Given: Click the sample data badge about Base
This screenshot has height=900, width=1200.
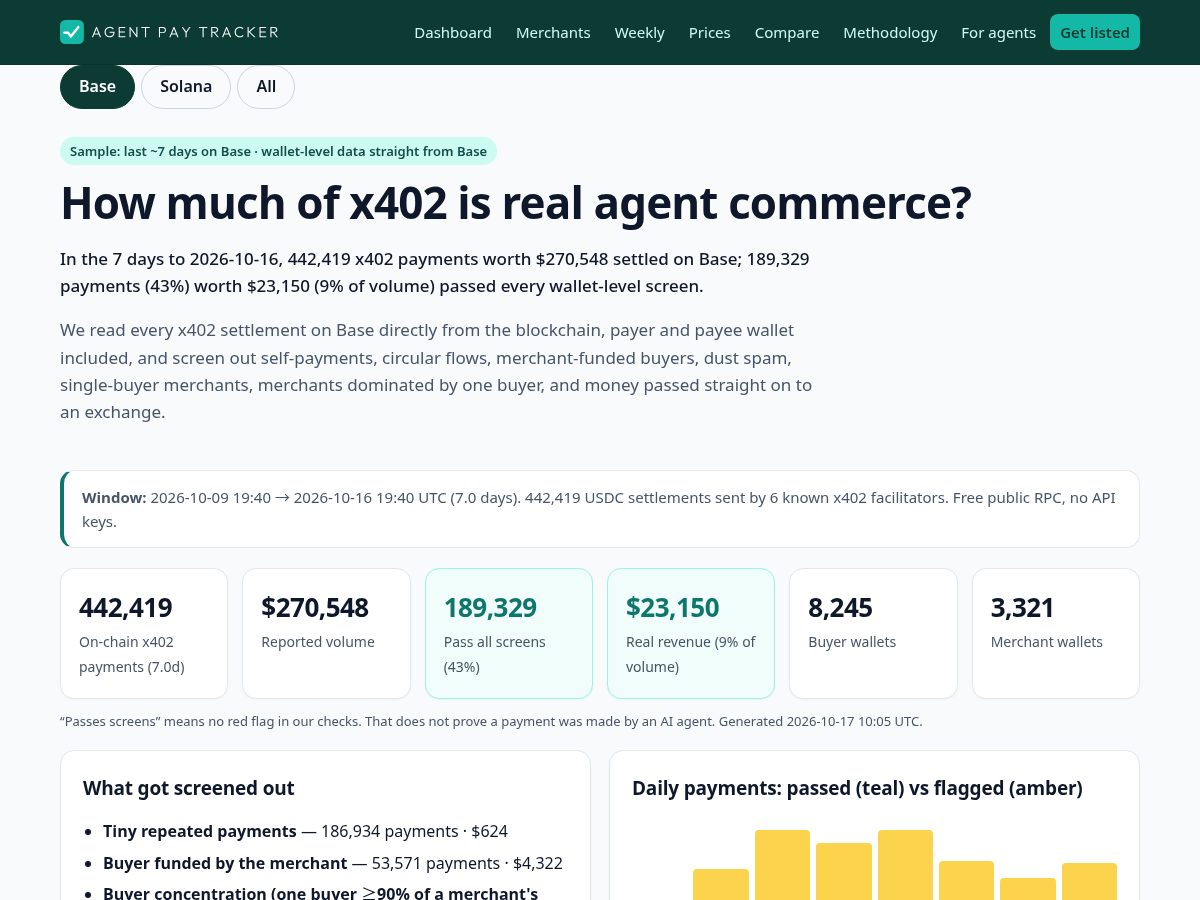Looking at the screenshot, I should (278, 151).
